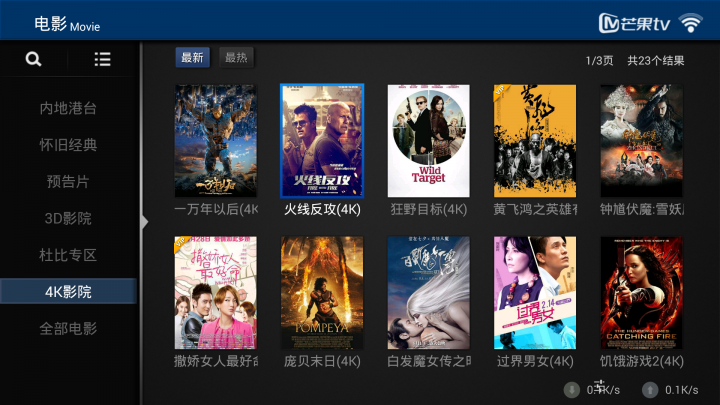Tap the Wi-Fi signal icon

pos(691,23)
